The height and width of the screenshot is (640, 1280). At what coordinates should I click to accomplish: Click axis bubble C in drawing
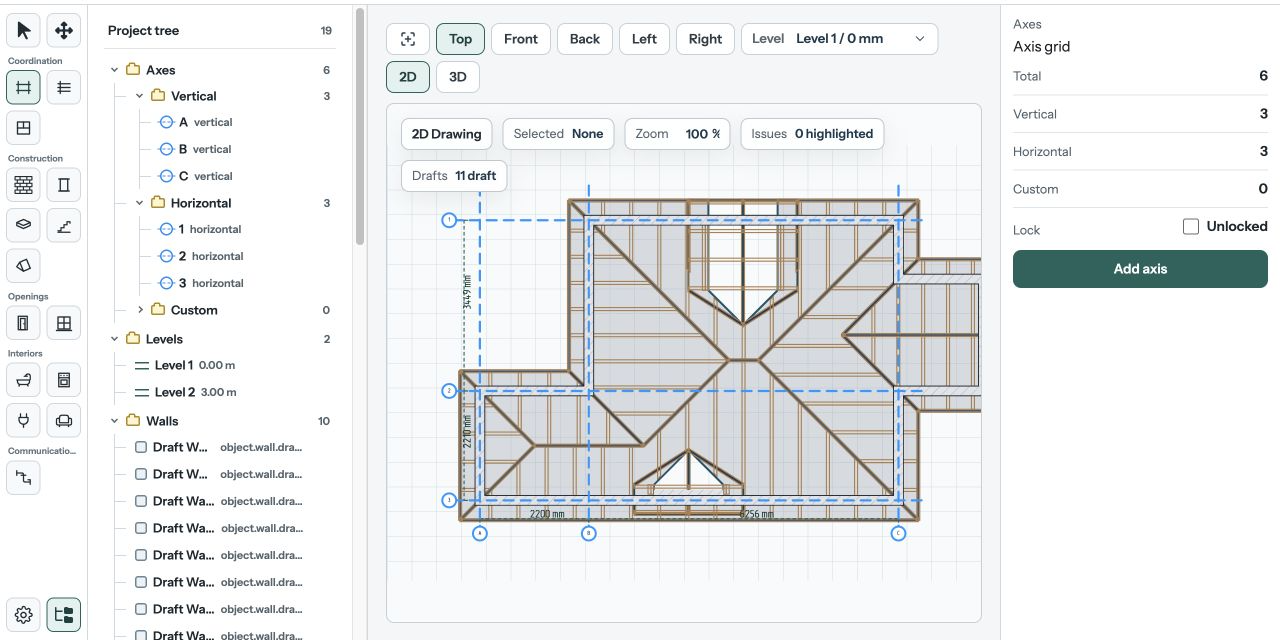tap(898, 533)
